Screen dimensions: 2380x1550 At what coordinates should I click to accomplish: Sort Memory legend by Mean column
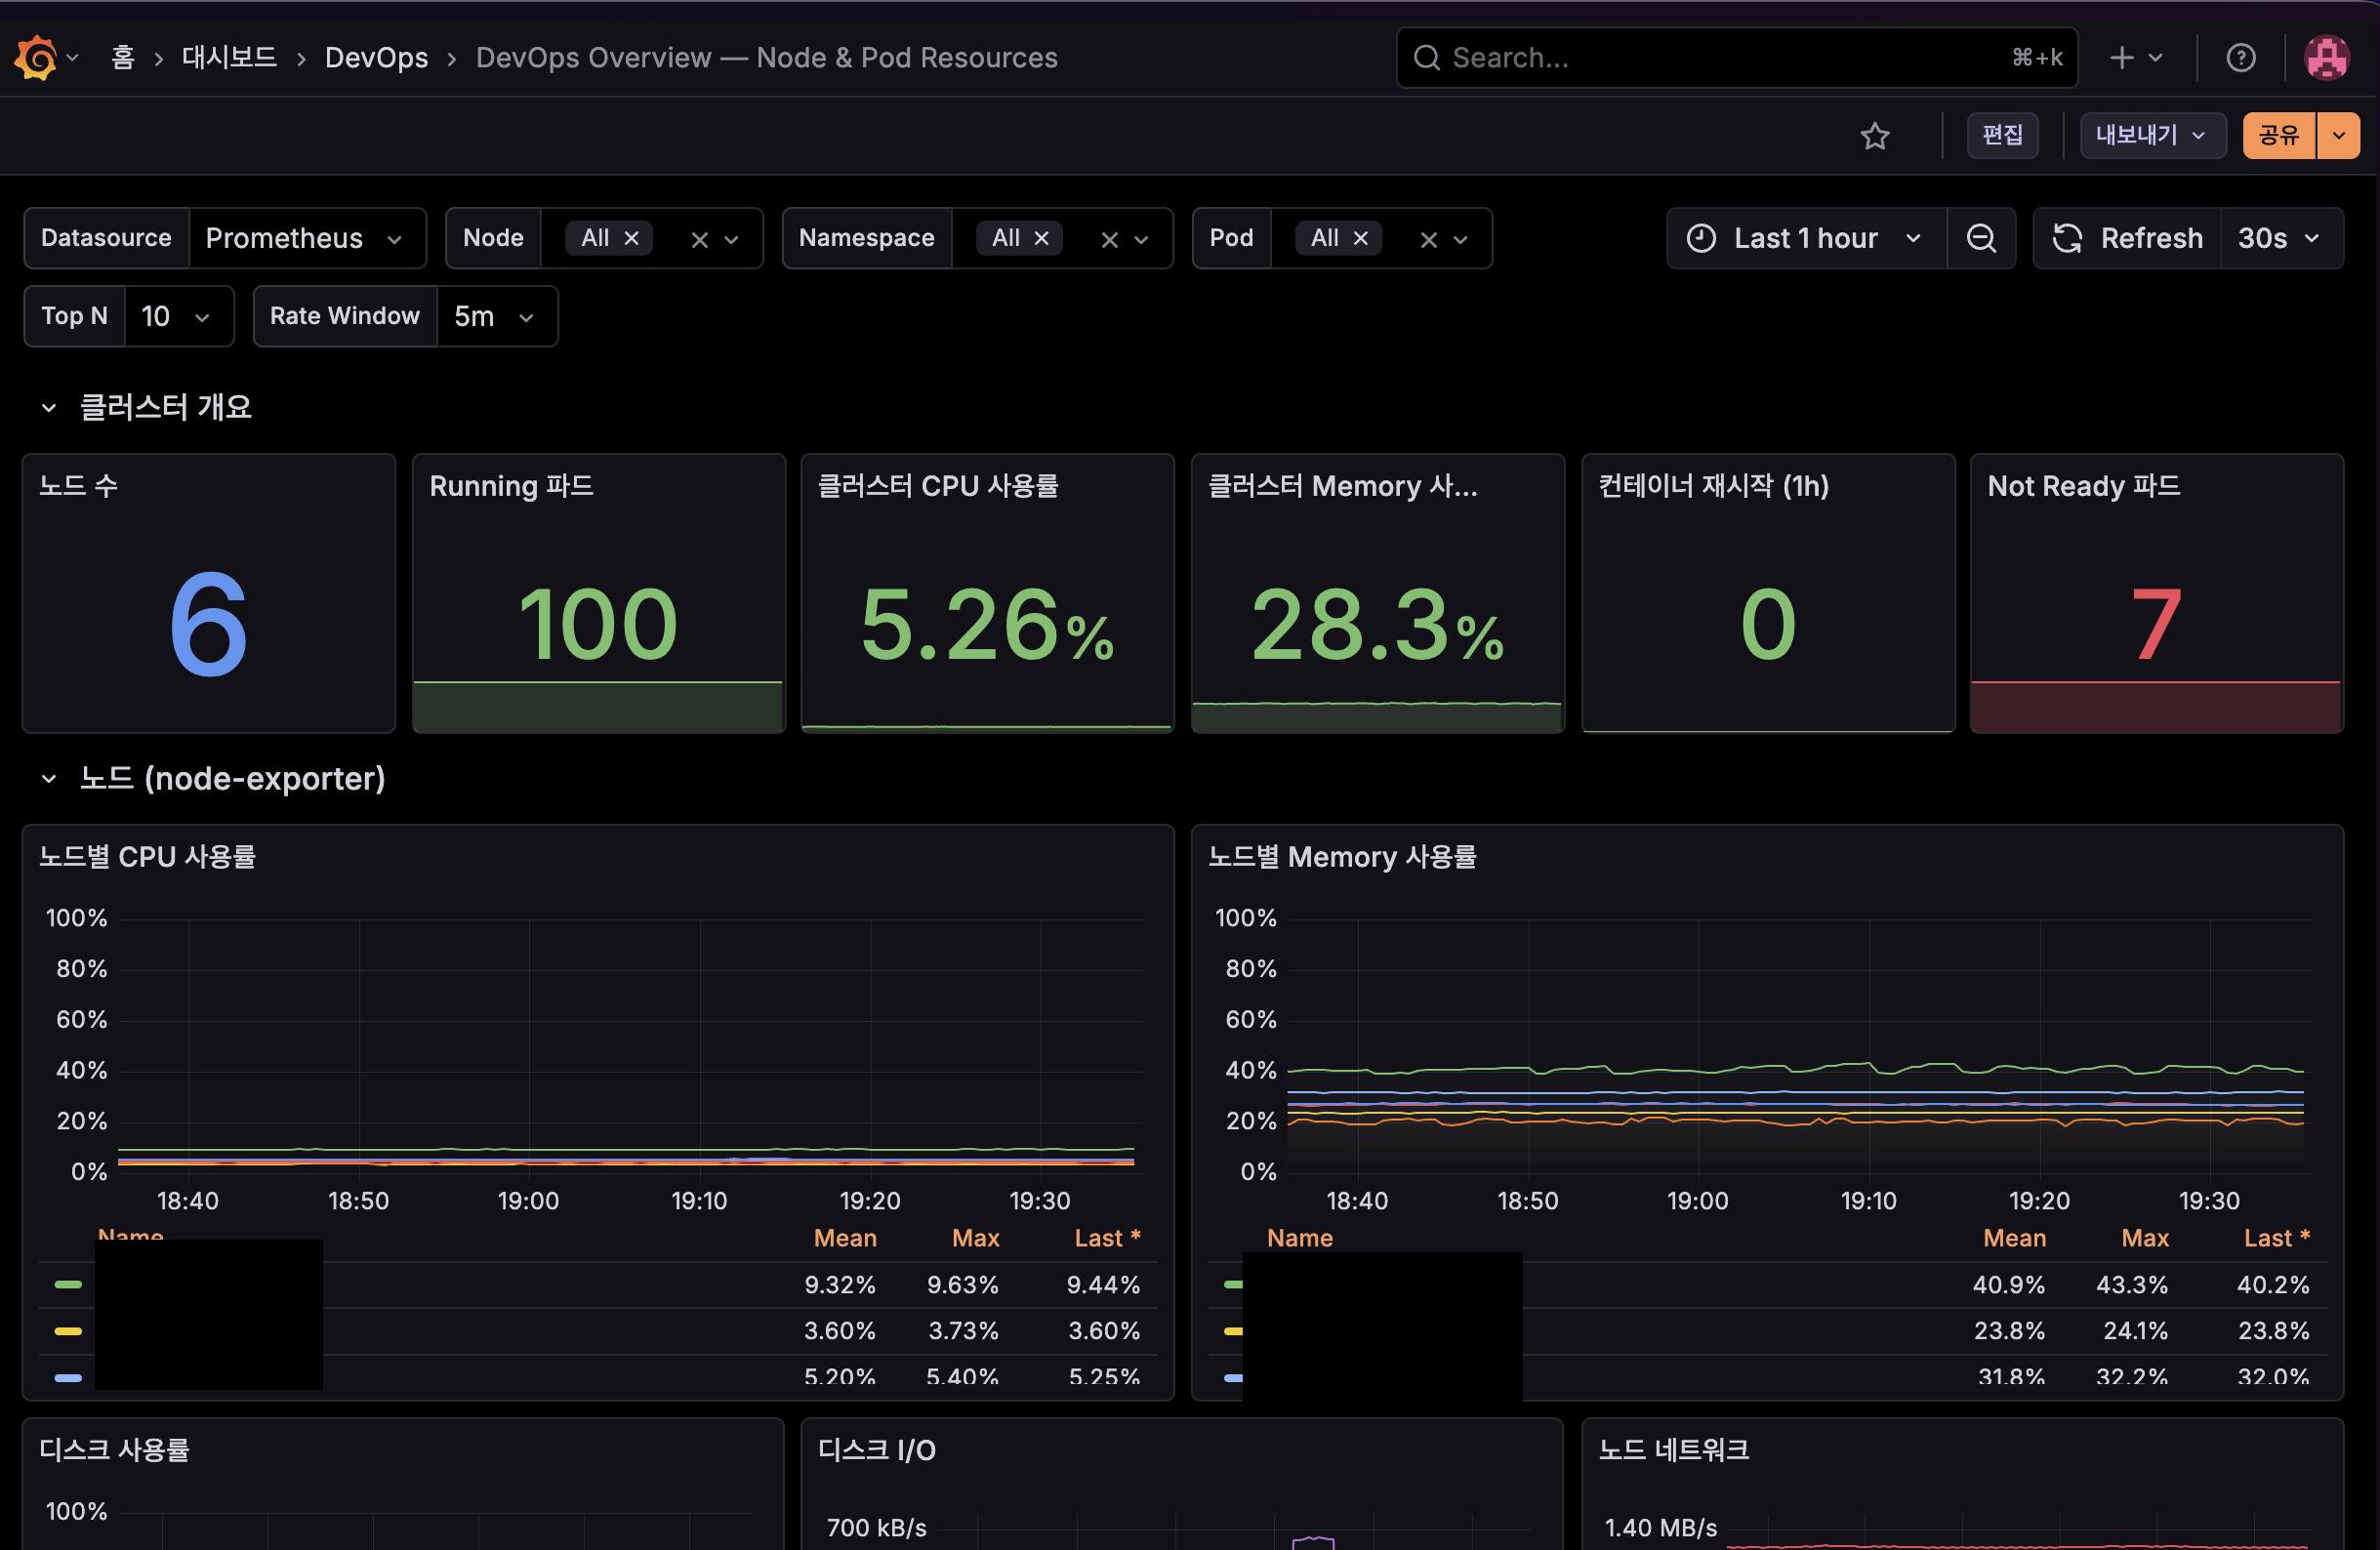pos(2014,1237)
